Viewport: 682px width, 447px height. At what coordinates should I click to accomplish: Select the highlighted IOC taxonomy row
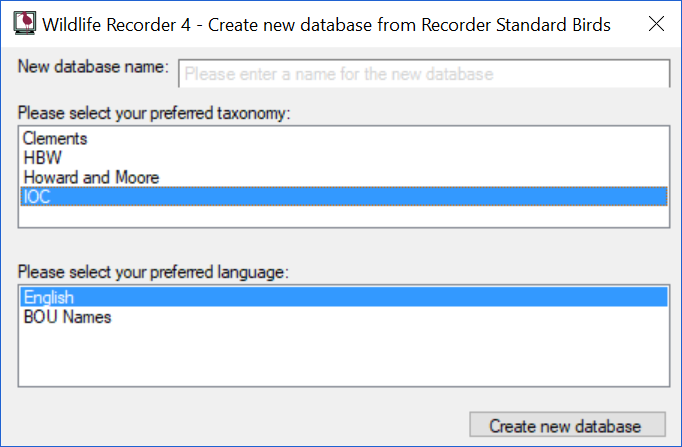344,197
